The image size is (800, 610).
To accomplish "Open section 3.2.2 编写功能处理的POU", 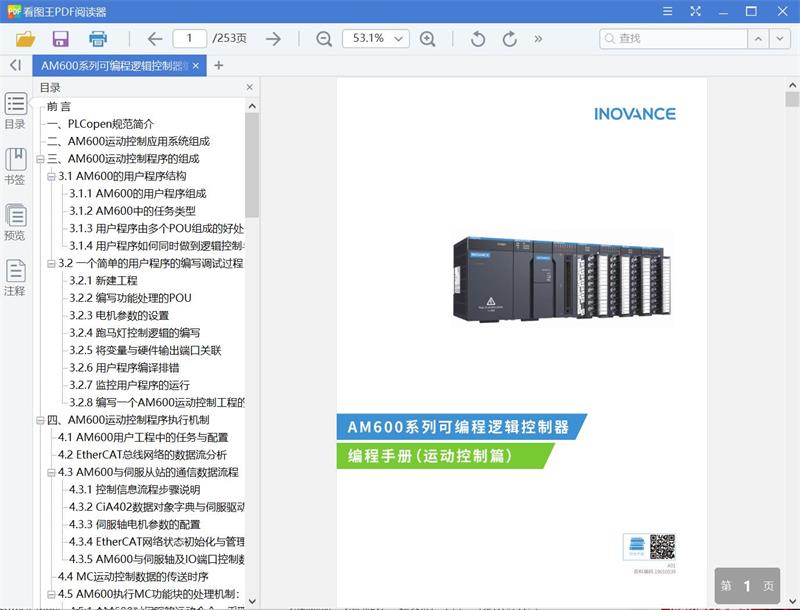I will tap(130, 298).
